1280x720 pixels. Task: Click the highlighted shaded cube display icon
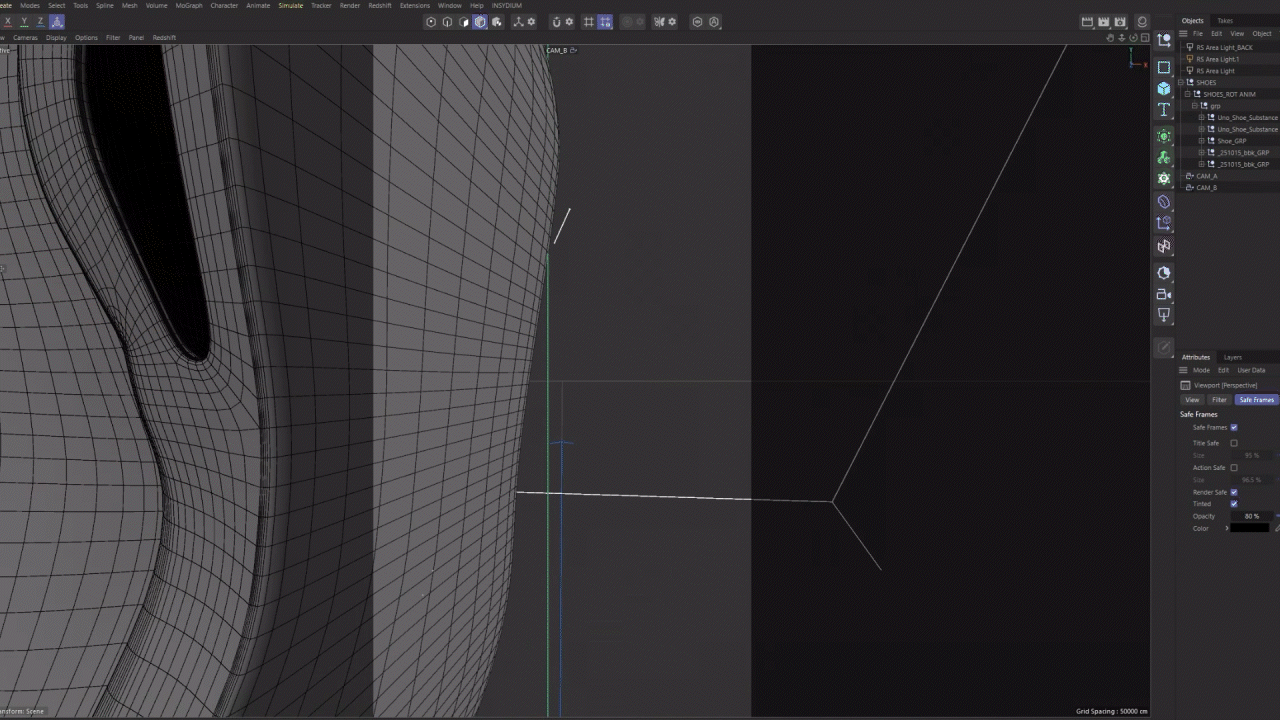(x=480, y=22)
